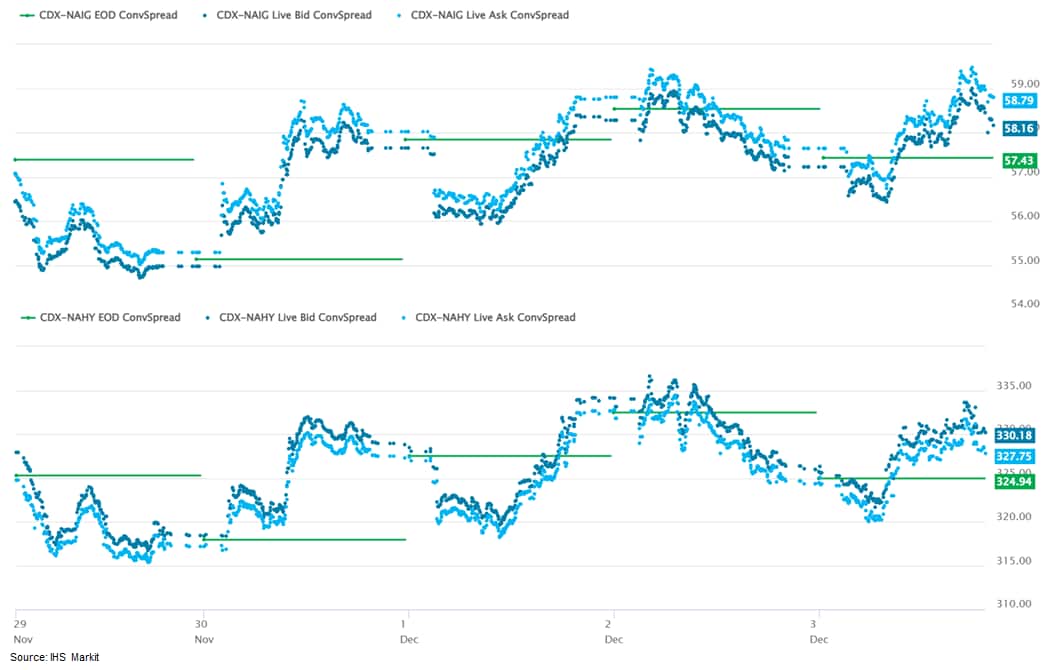This screenshot has width=1051, height=670.
Task: Click the 2 Dec date axis label
Action: coord(614,630)
